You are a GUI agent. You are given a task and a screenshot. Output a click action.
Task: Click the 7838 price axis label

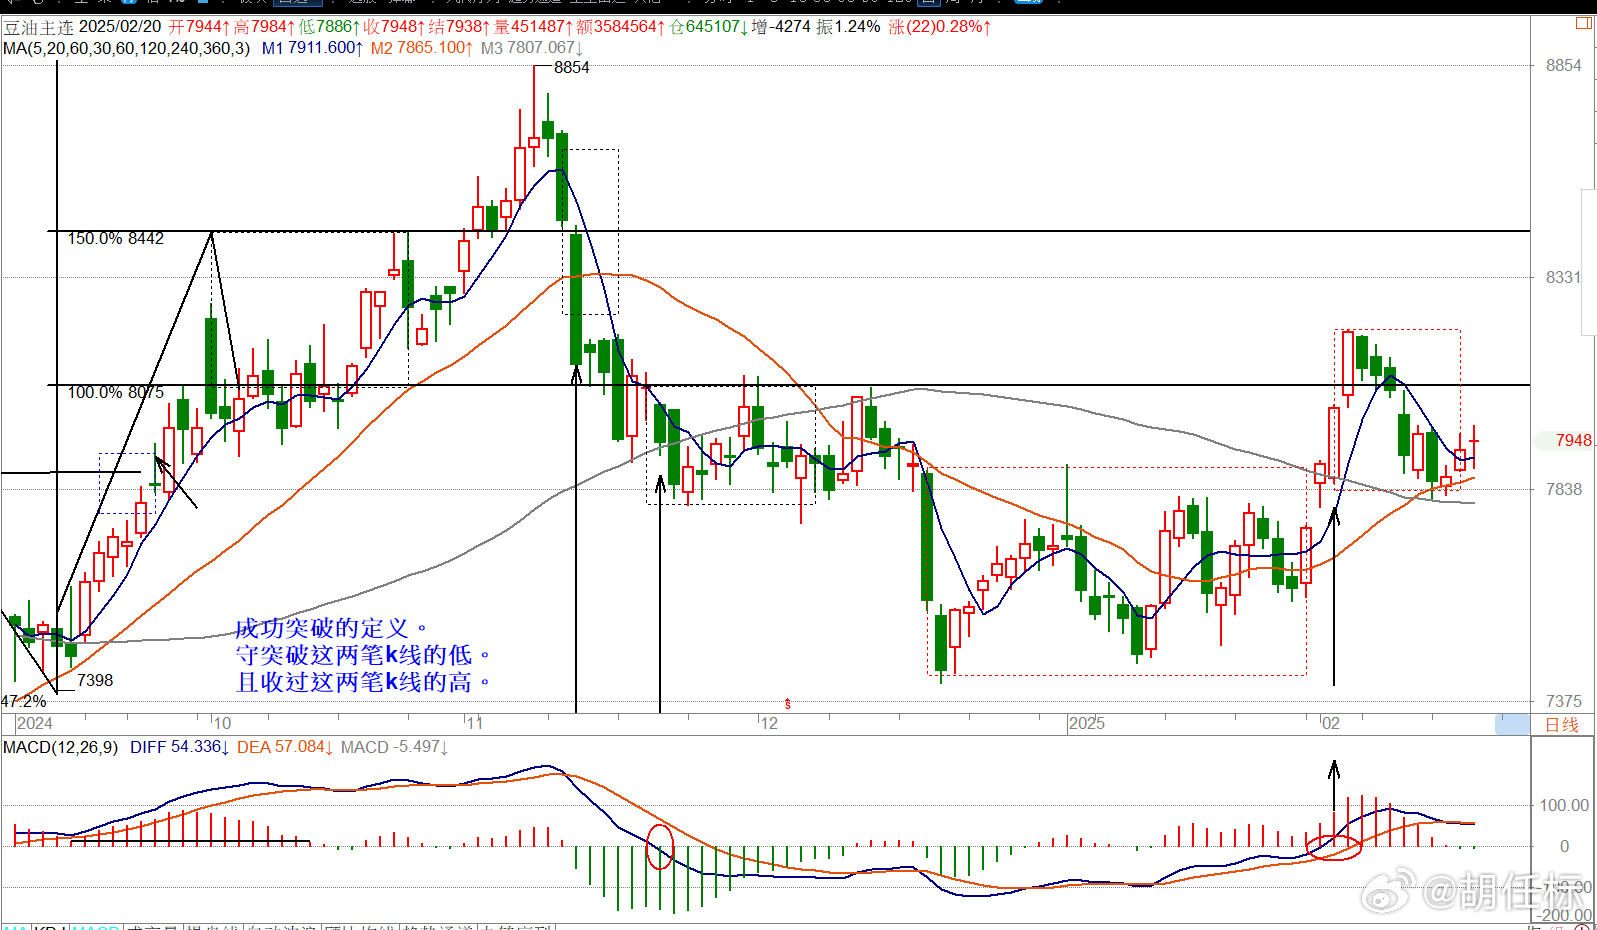pos(1563,490)
